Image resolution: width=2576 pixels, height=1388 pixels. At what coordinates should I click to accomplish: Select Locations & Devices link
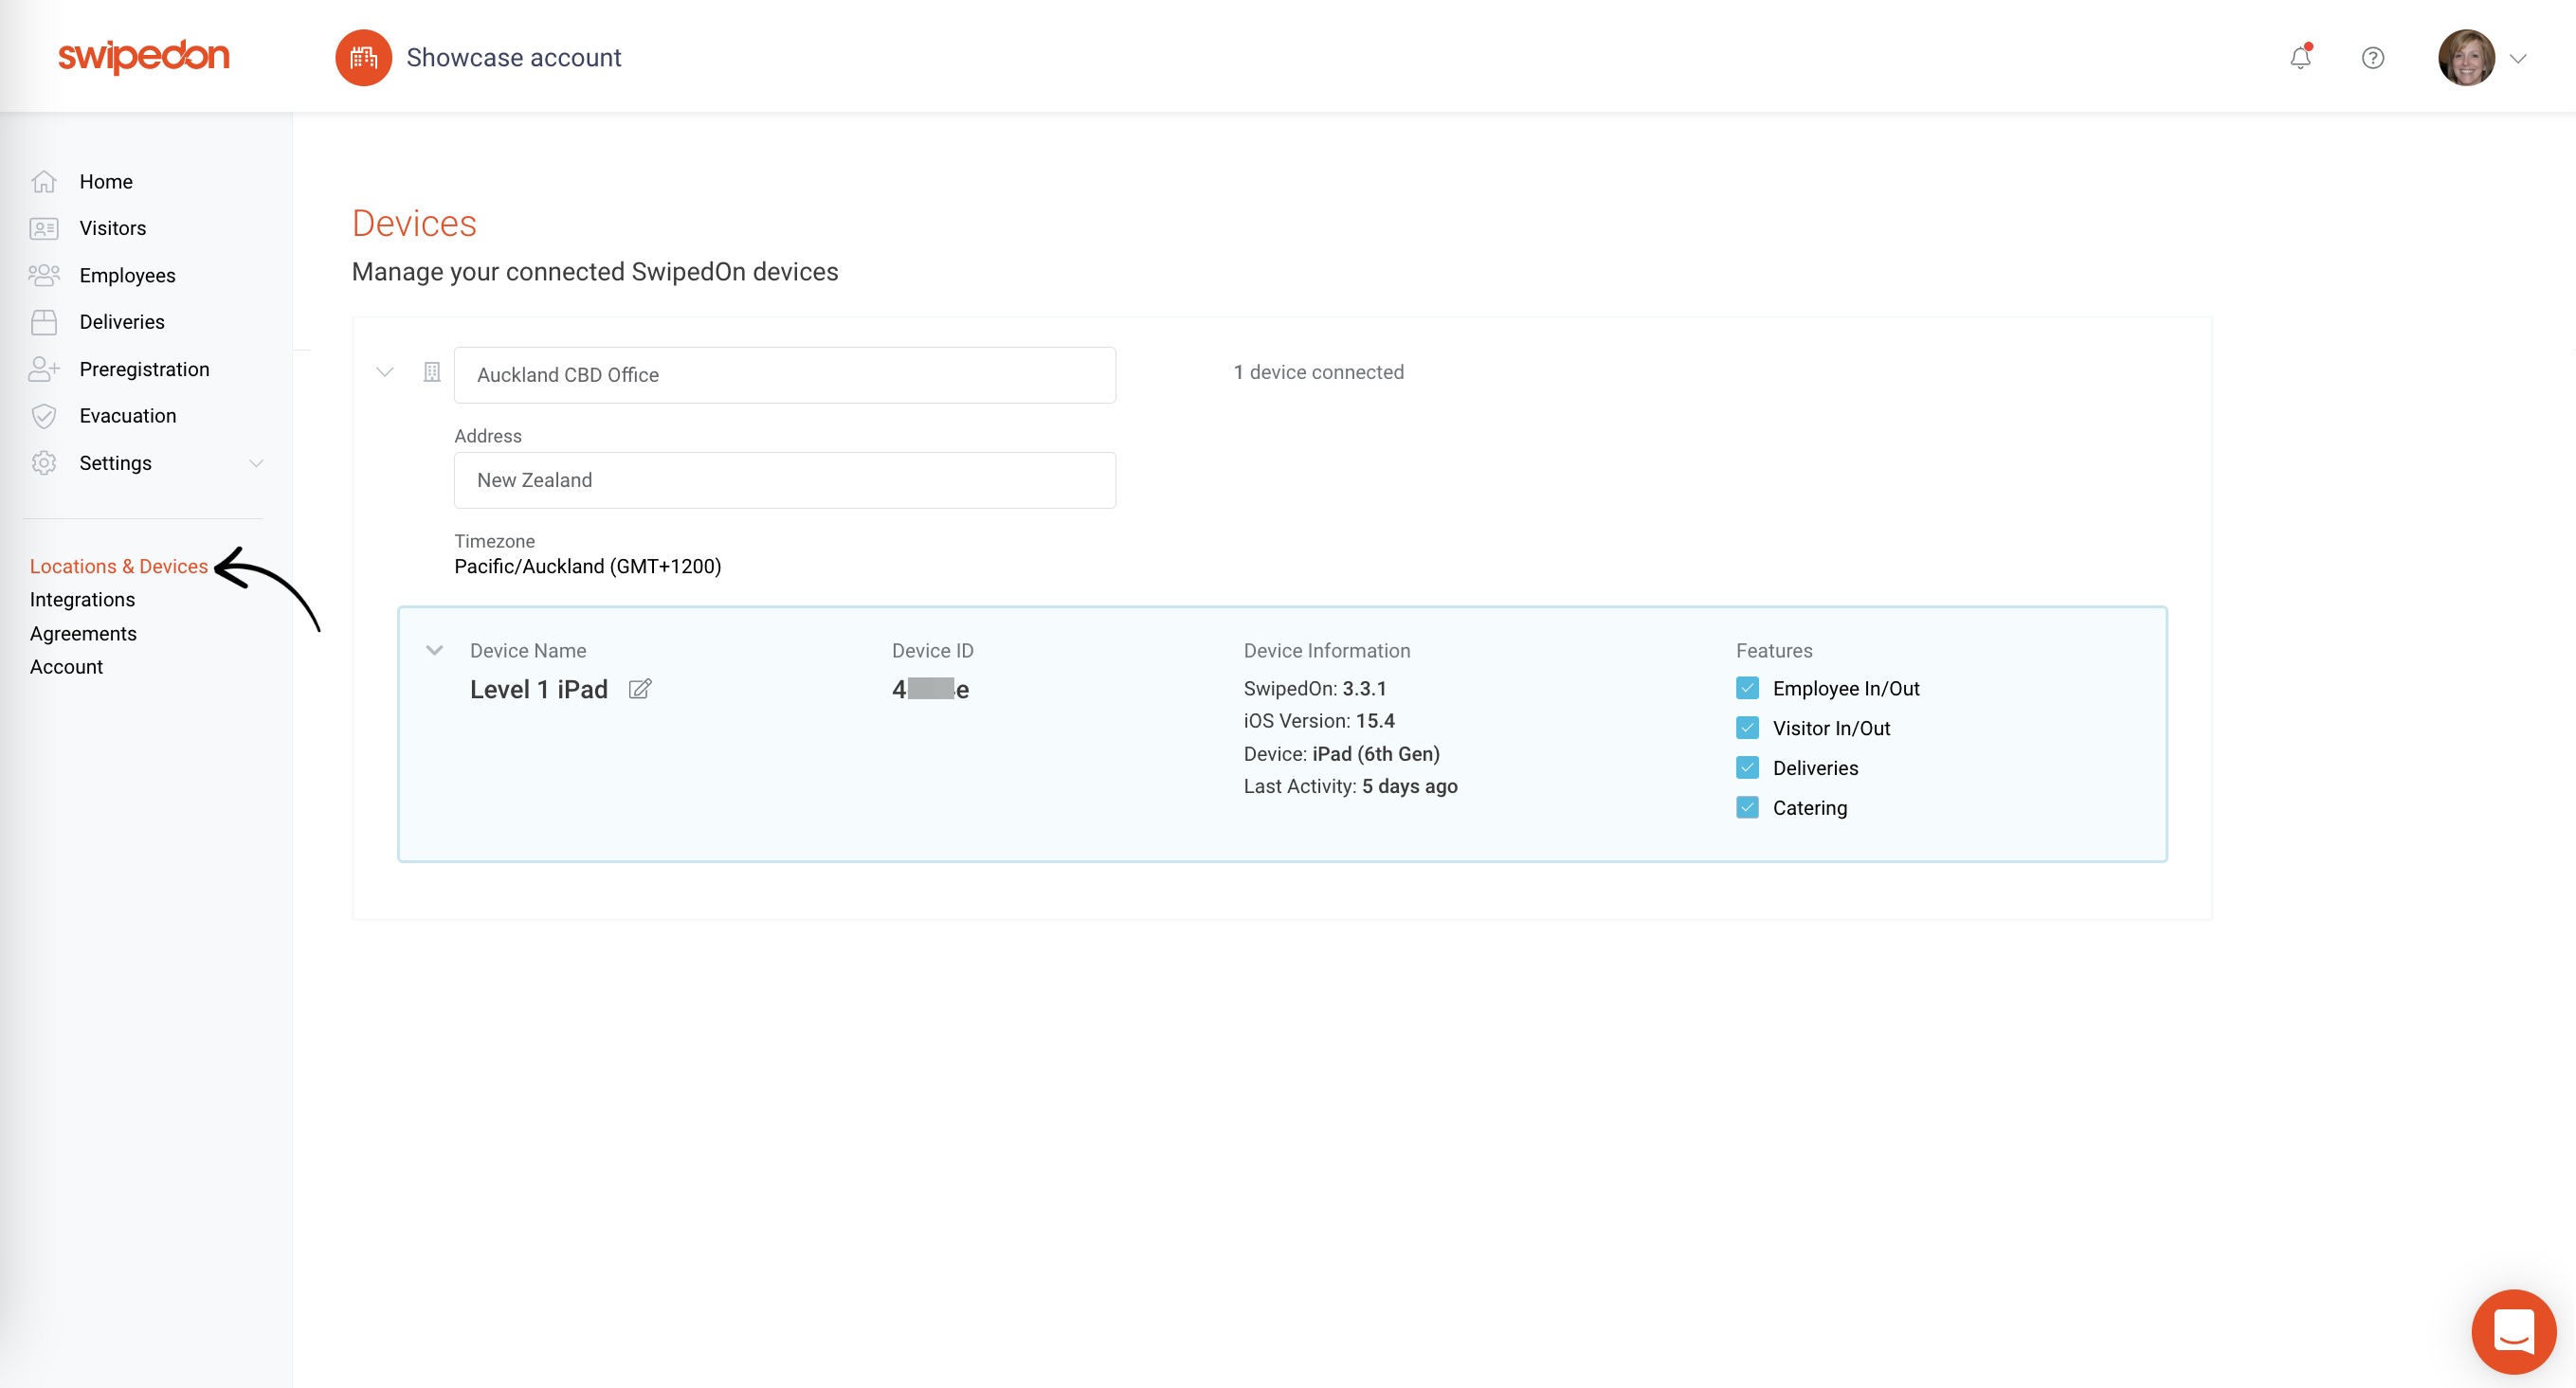tap(119, 566)
